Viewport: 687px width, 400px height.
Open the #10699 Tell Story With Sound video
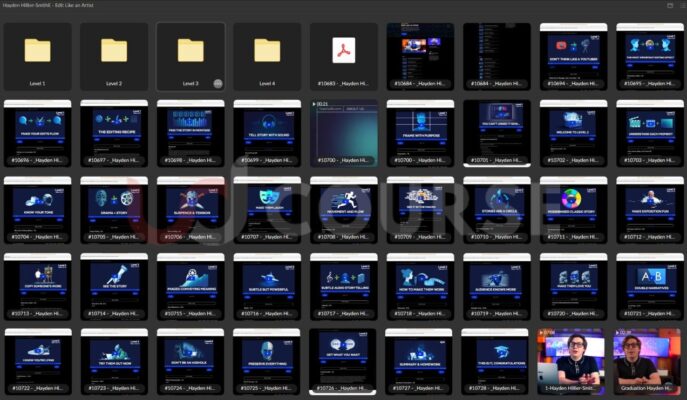(266, 128)
